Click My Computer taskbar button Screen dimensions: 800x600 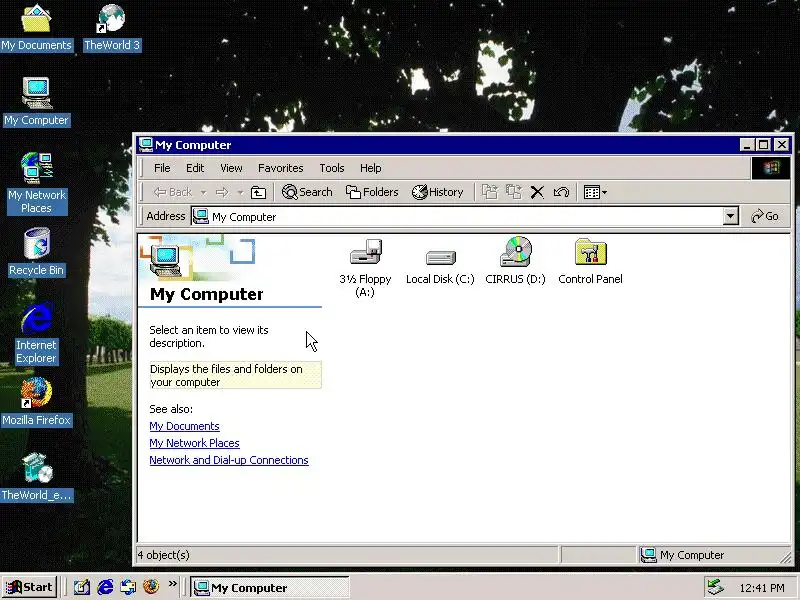[270, 588]
